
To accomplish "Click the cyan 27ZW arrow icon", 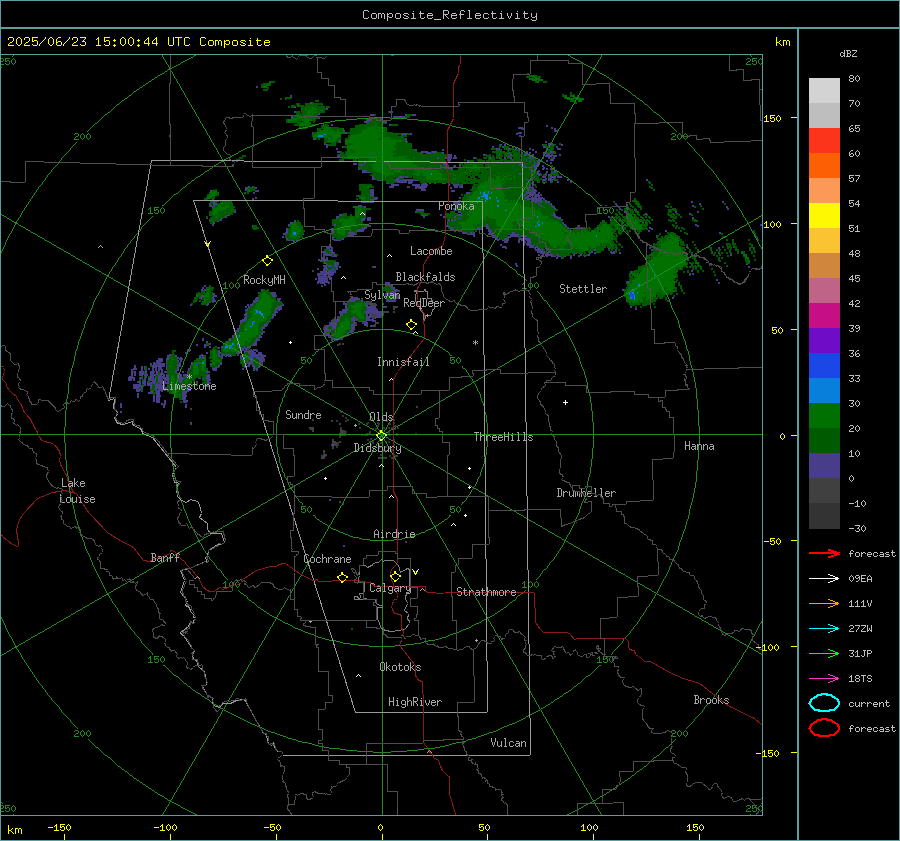I will [x=824, y=629].
